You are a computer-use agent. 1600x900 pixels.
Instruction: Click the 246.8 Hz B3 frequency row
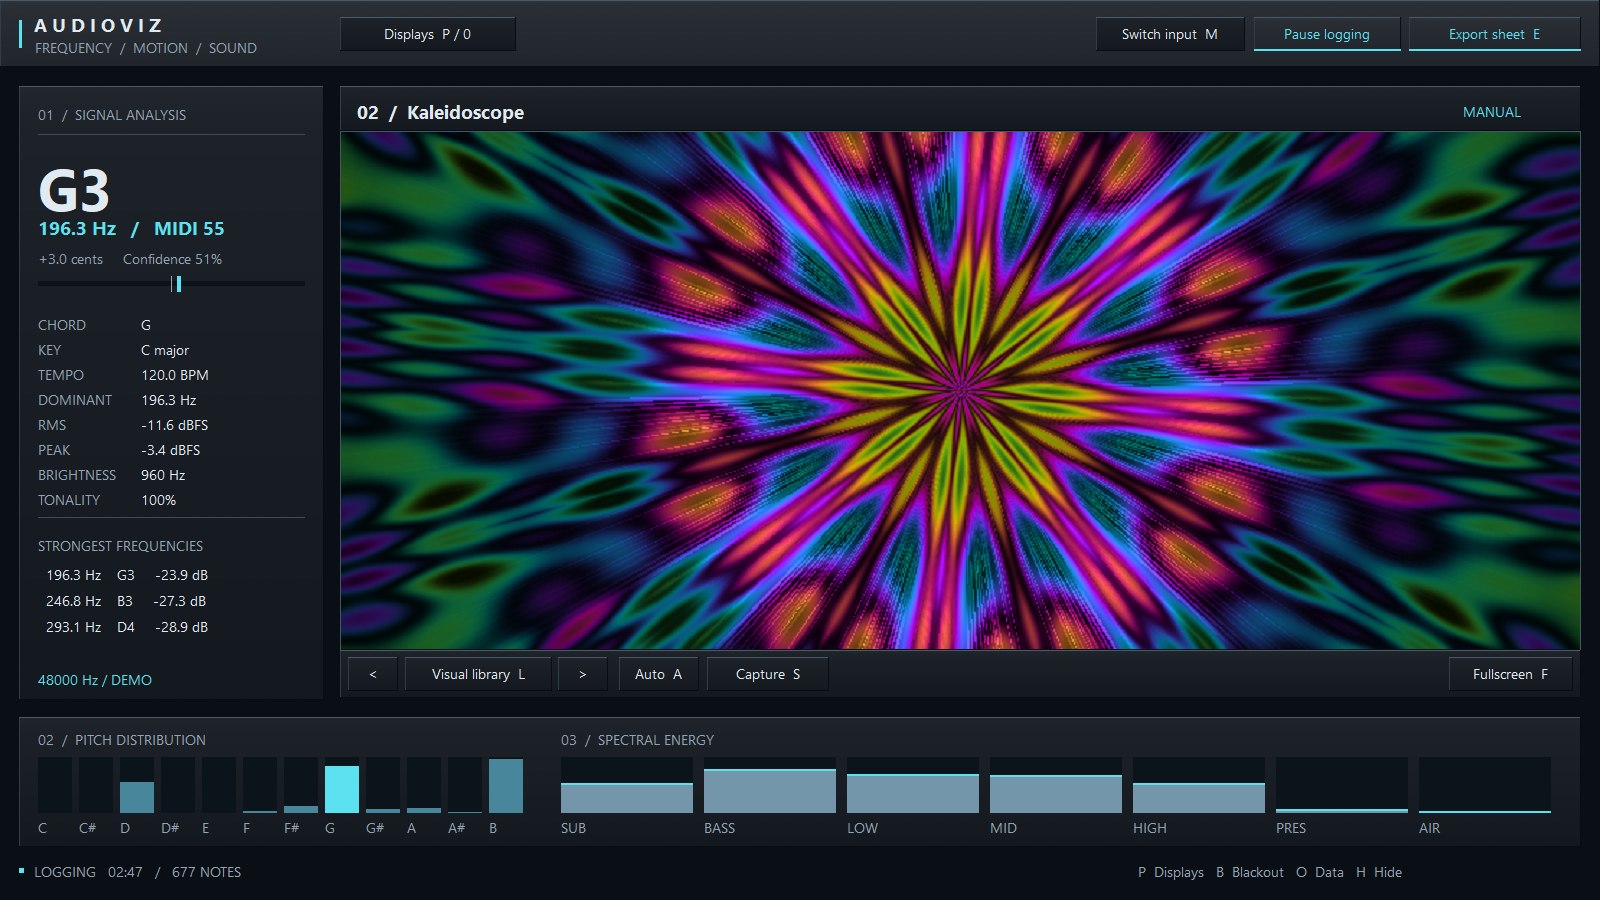[x=126, y=601]
